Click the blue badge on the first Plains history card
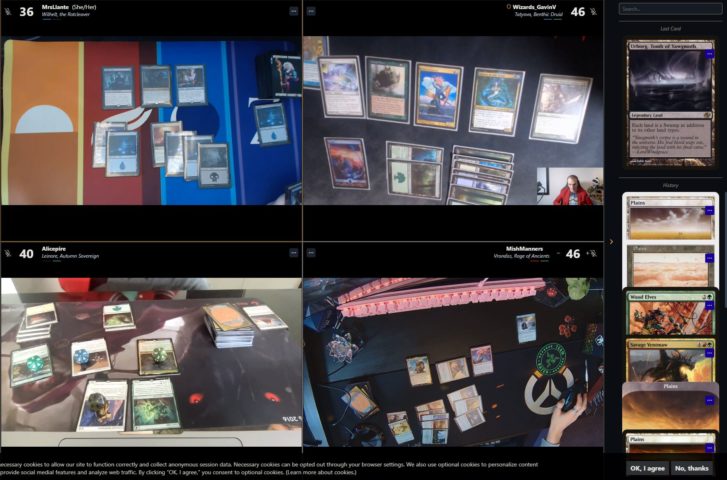Screen dimensions: 727x480 click(x=709, y=211)
